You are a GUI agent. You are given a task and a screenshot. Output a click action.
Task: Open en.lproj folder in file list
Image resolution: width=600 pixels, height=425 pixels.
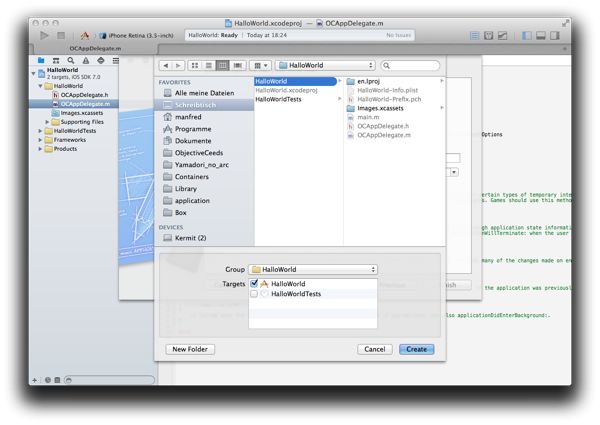point(395,81)
